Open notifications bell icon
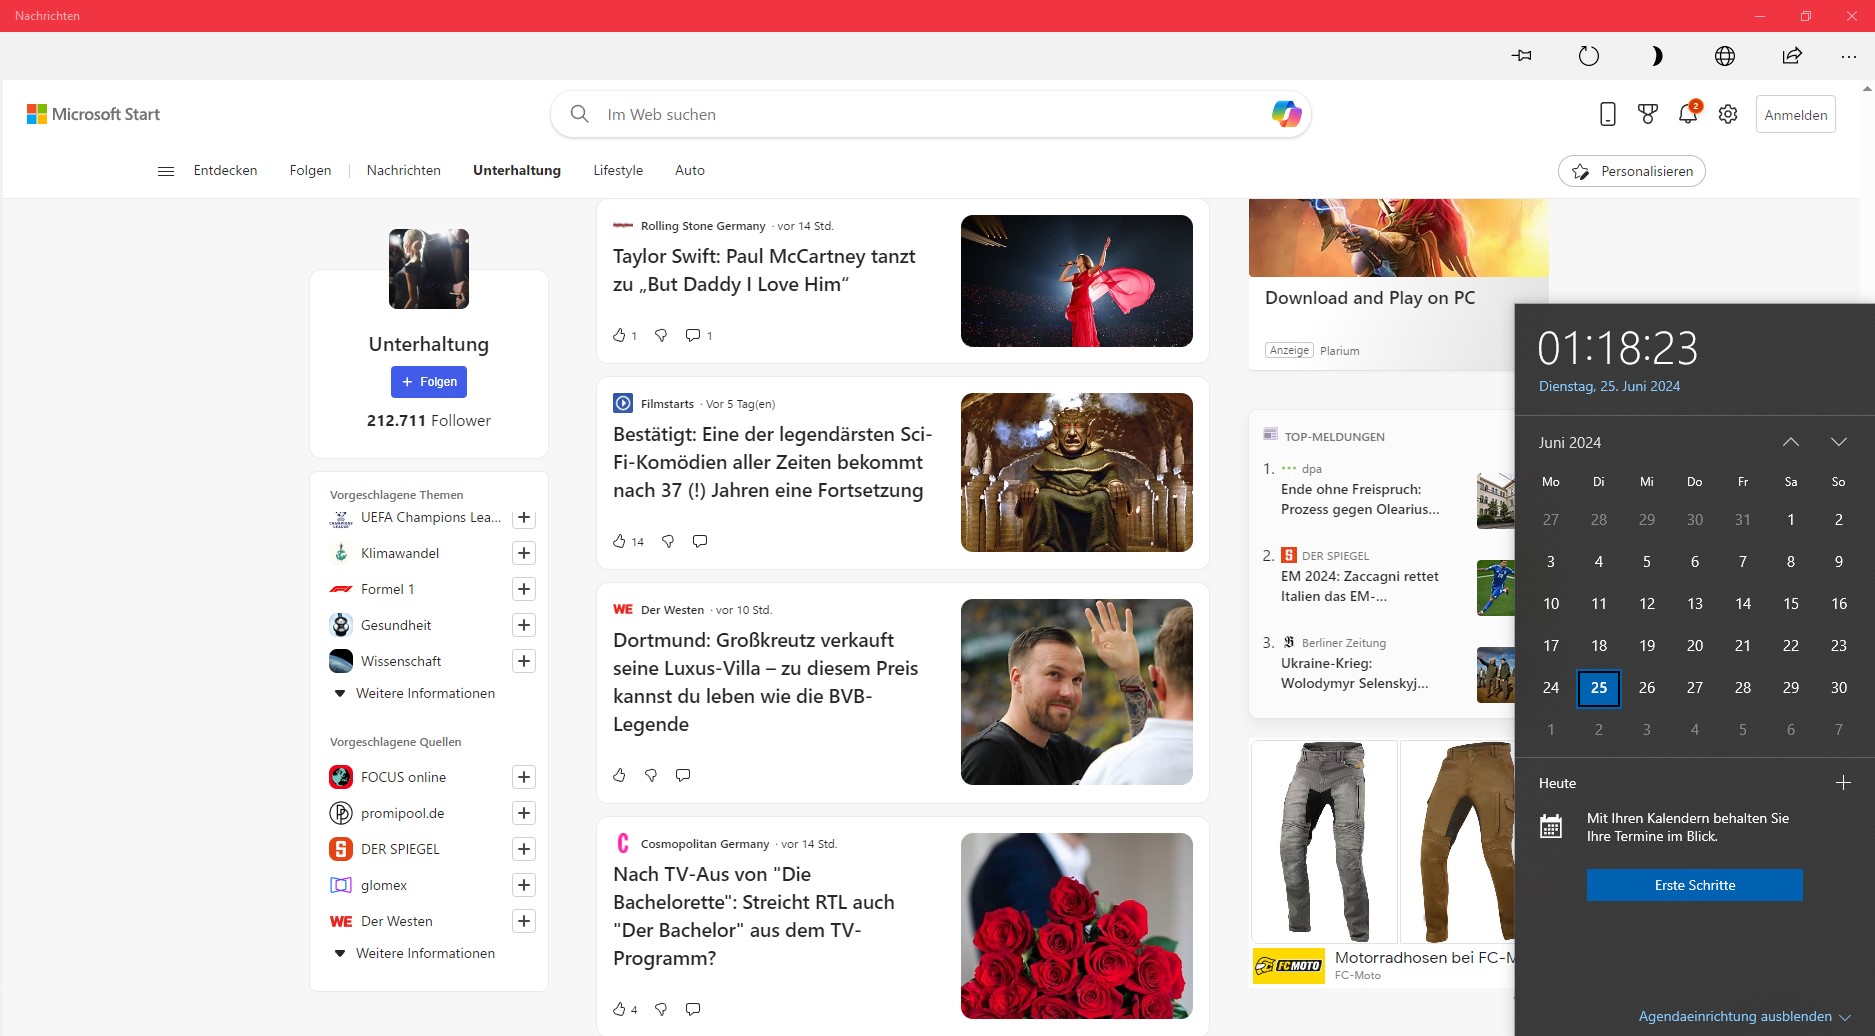1875x1036 pixels. (1688, 114)
